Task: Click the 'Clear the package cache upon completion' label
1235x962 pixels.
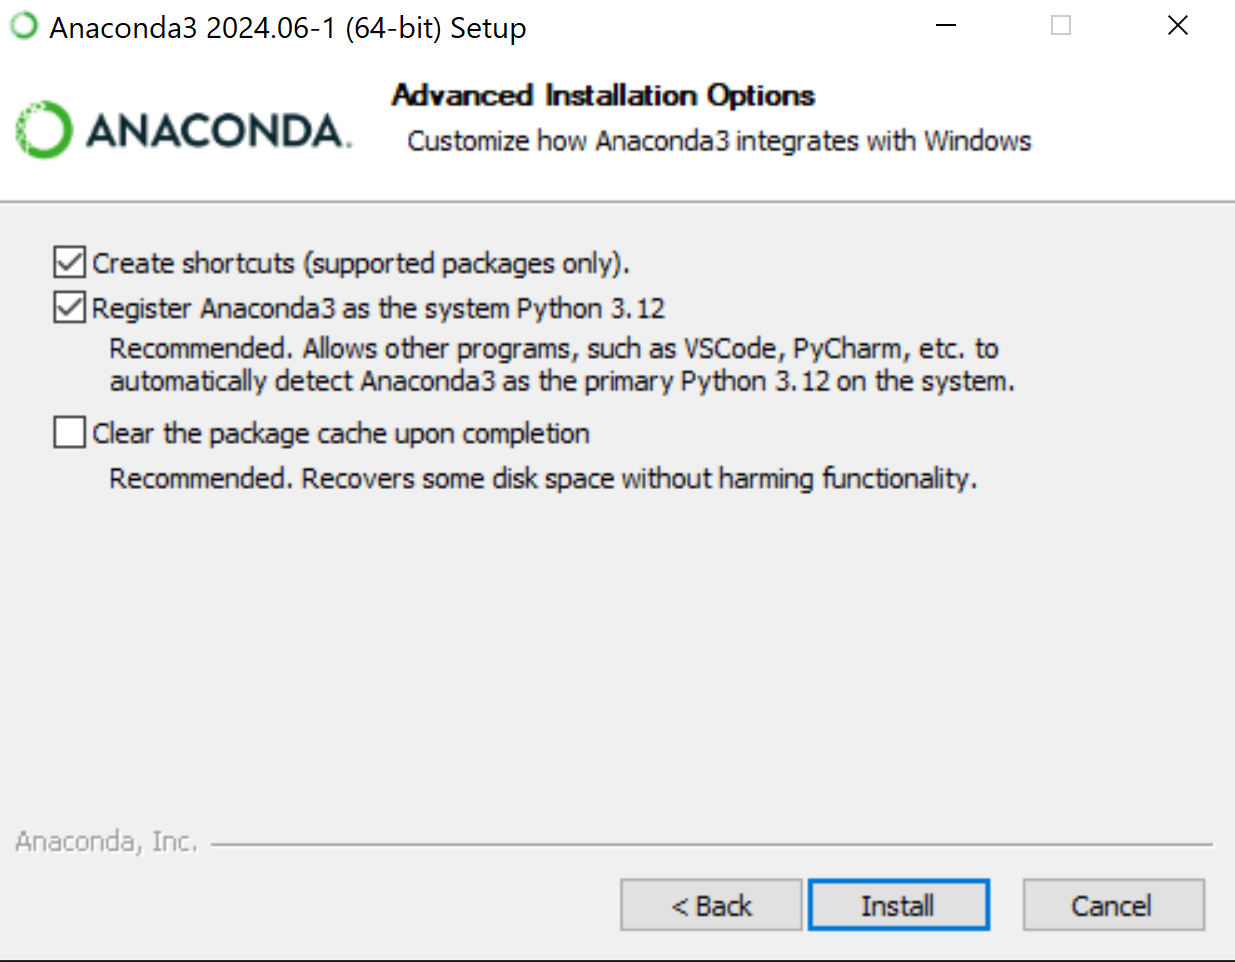Action: click(x=341, y=433)
